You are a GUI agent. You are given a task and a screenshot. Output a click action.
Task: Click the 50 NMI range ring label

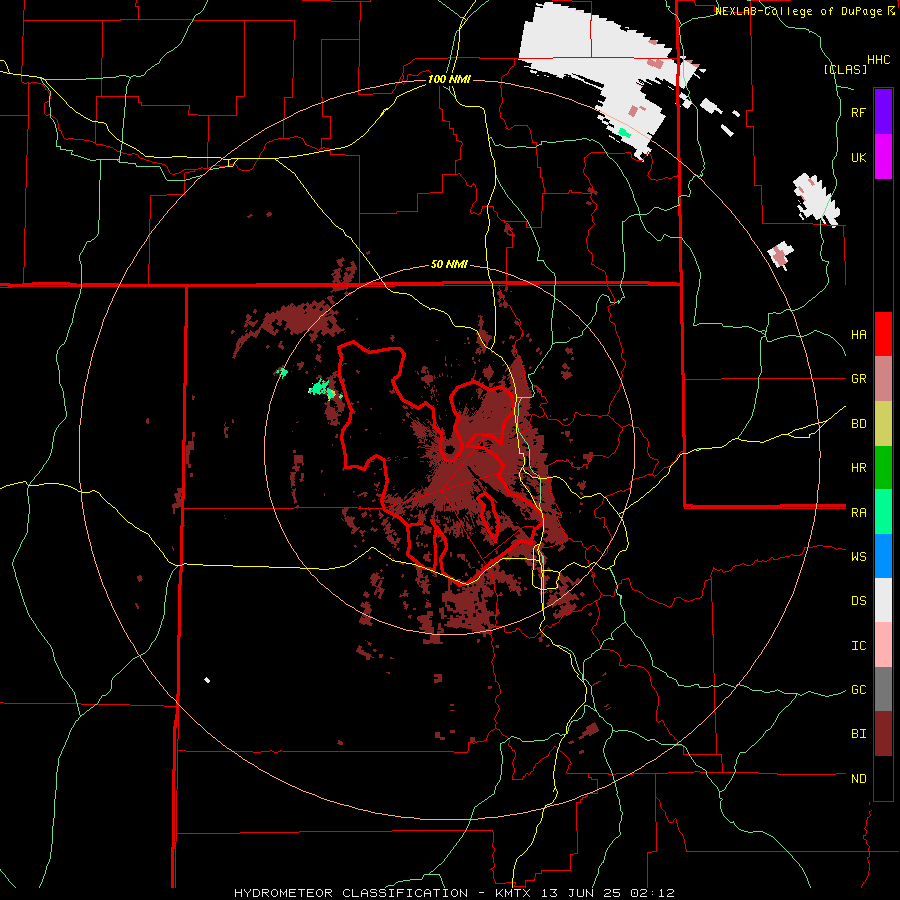coord(449,265)
